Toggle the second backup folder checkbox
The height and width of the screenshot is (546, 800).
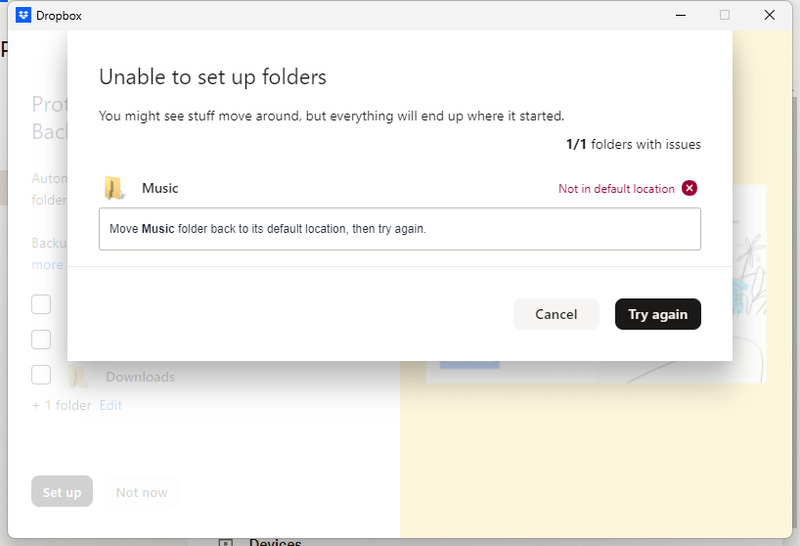click(x=41, y=339)
